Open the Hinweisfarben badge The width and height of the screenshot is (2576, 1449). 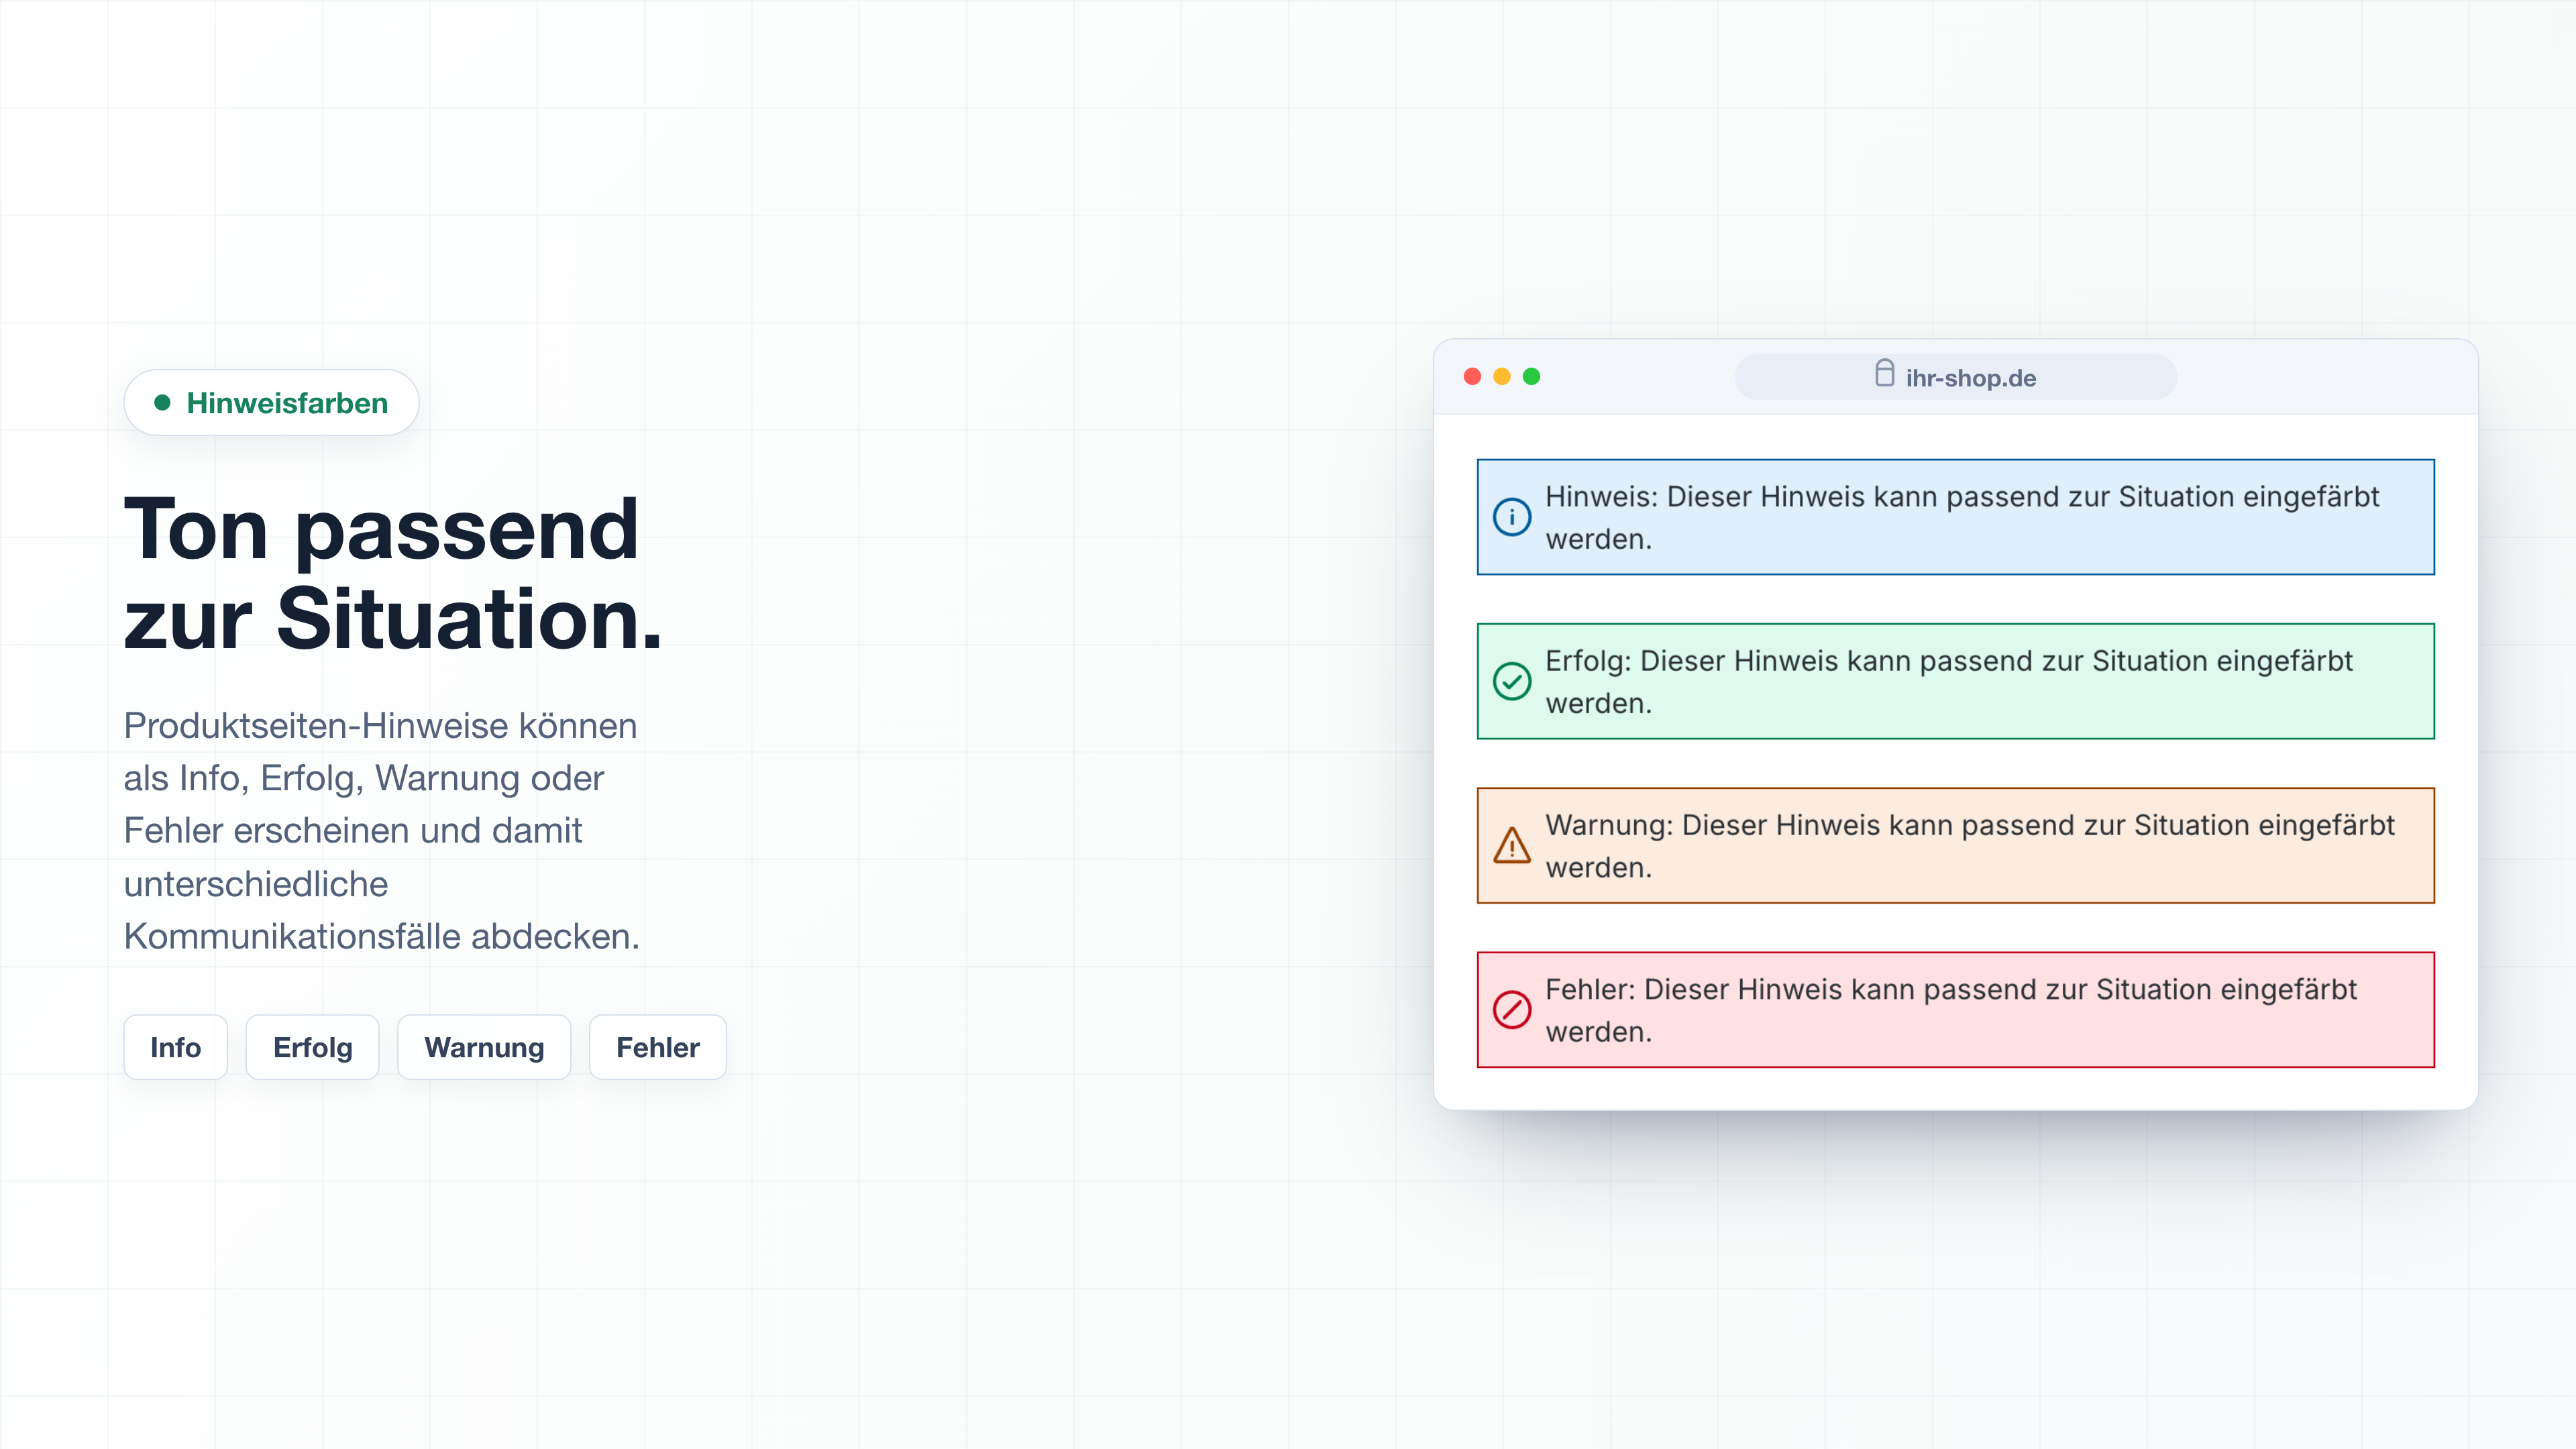tap(271, 402)
